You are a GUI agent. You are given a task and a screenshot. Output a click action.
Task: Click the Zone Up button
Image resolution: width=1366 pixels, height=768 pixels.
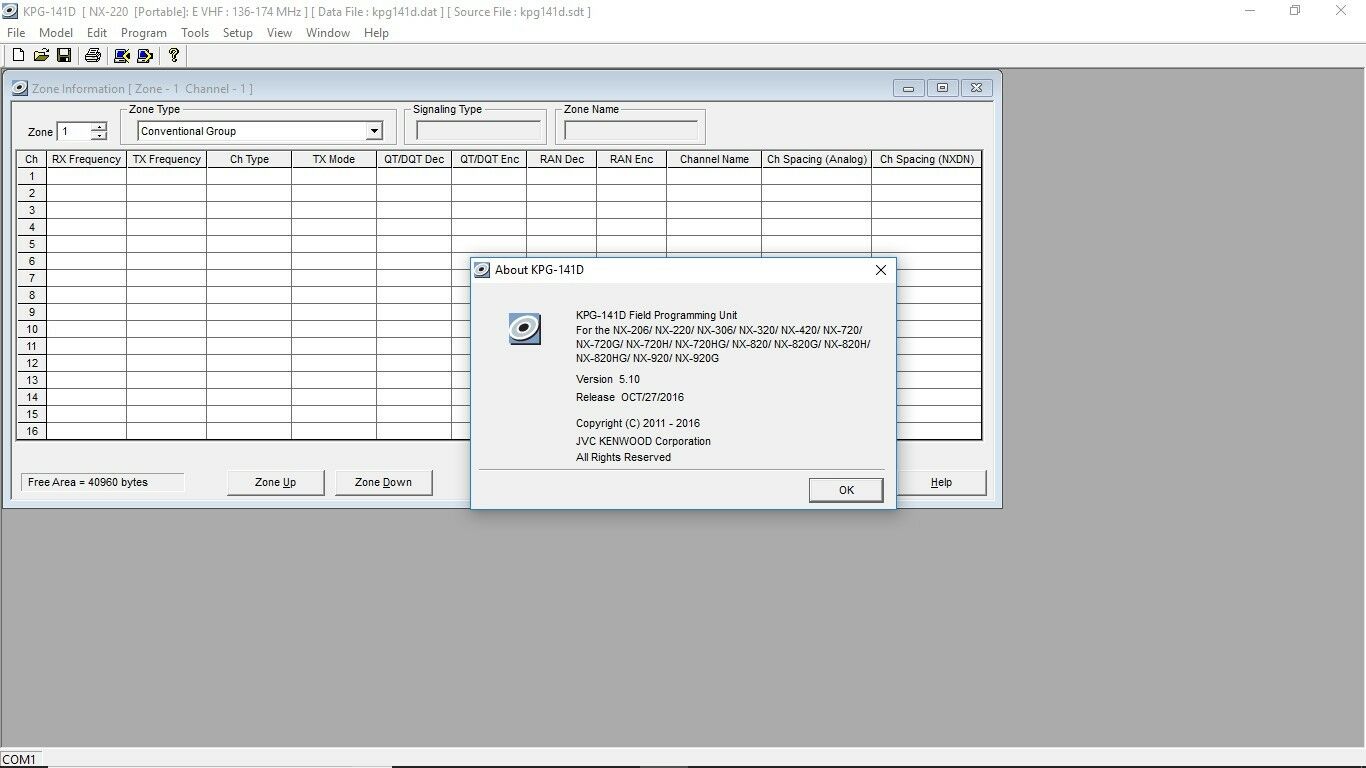275,482
